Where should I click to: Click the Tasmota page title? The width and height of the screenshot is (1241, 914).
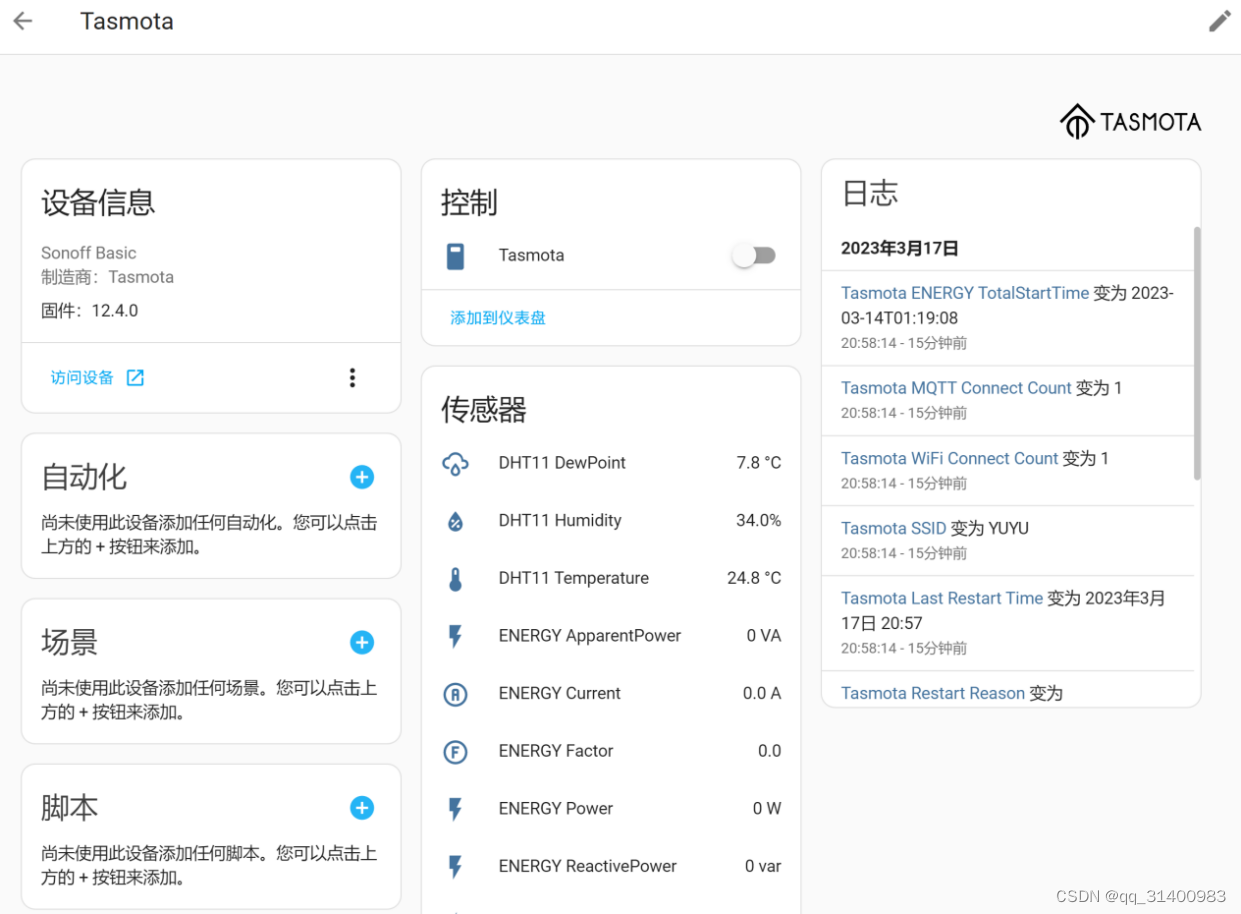(x=126, y=21)
